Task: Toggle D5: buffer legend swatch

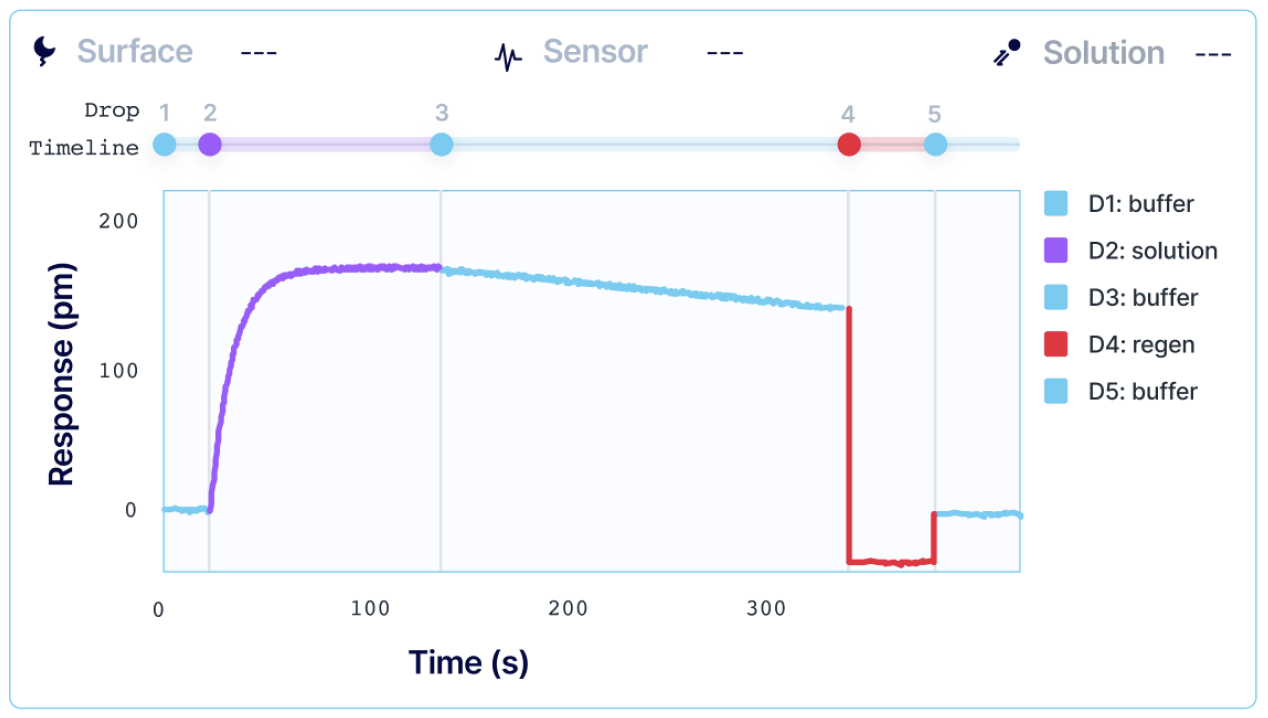Action: pyautogui.click(x=1055, y=392)
